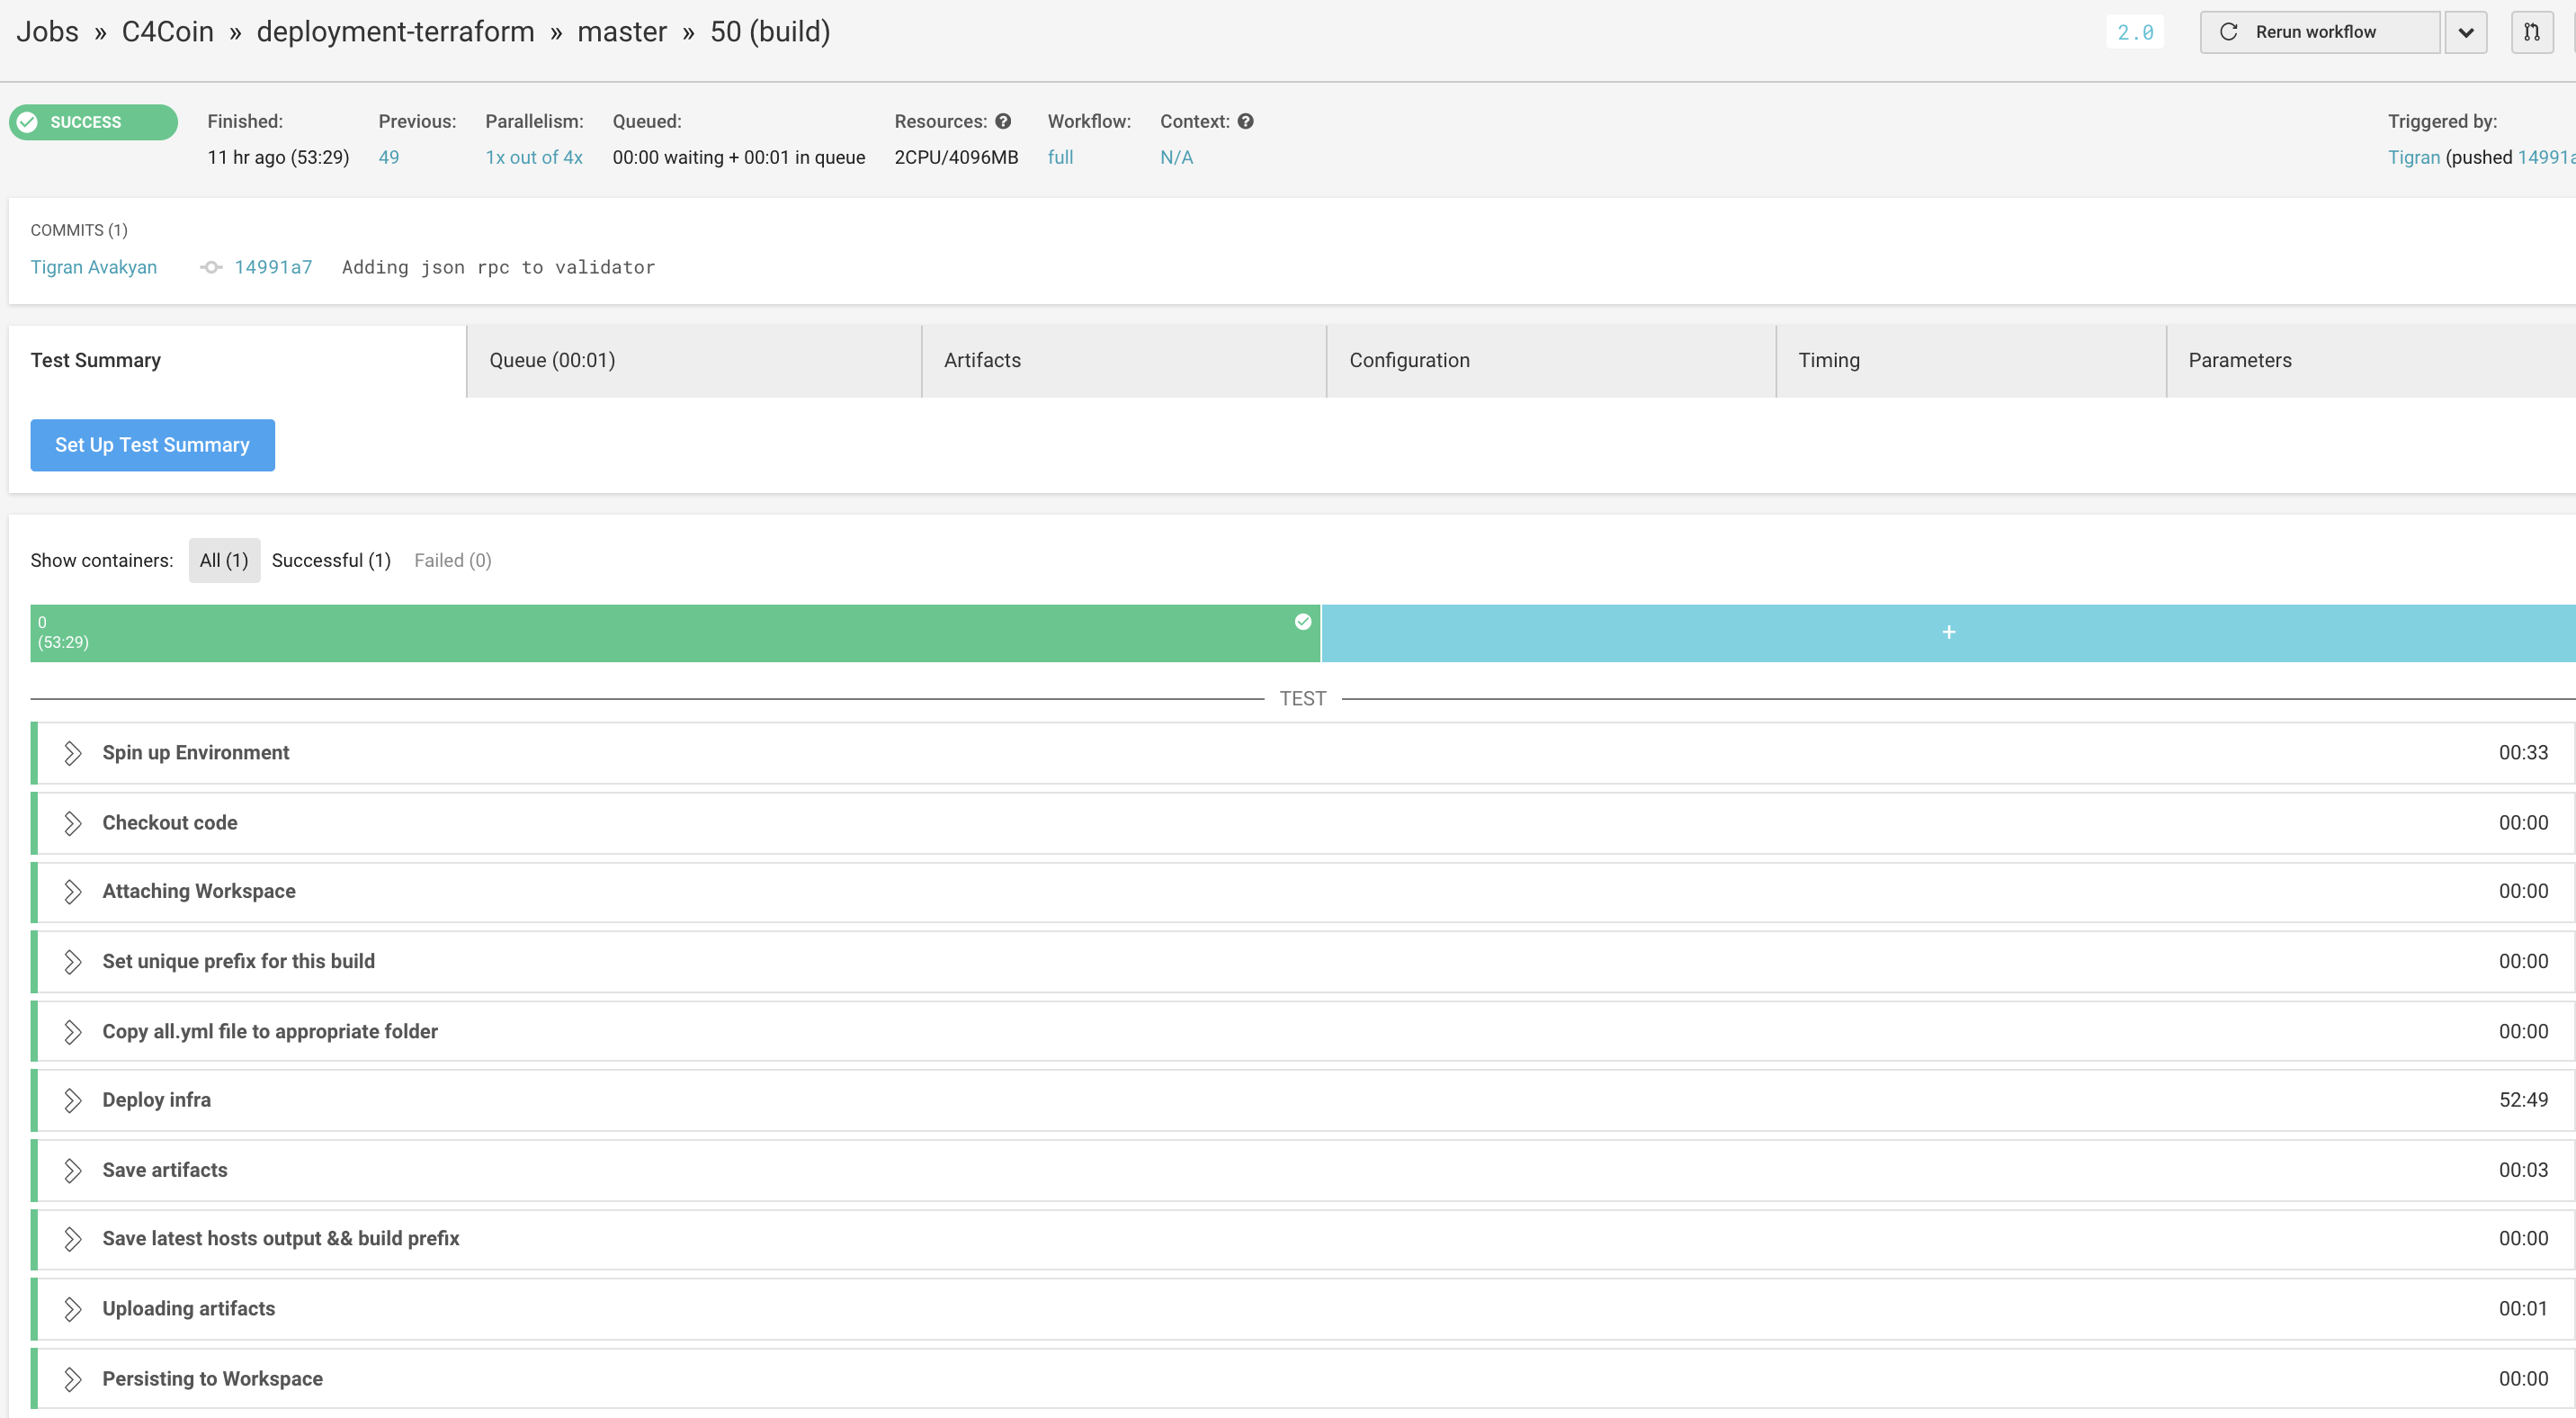
Task: Click the commit node icon beside 14991a7
Action: (211, 267)
